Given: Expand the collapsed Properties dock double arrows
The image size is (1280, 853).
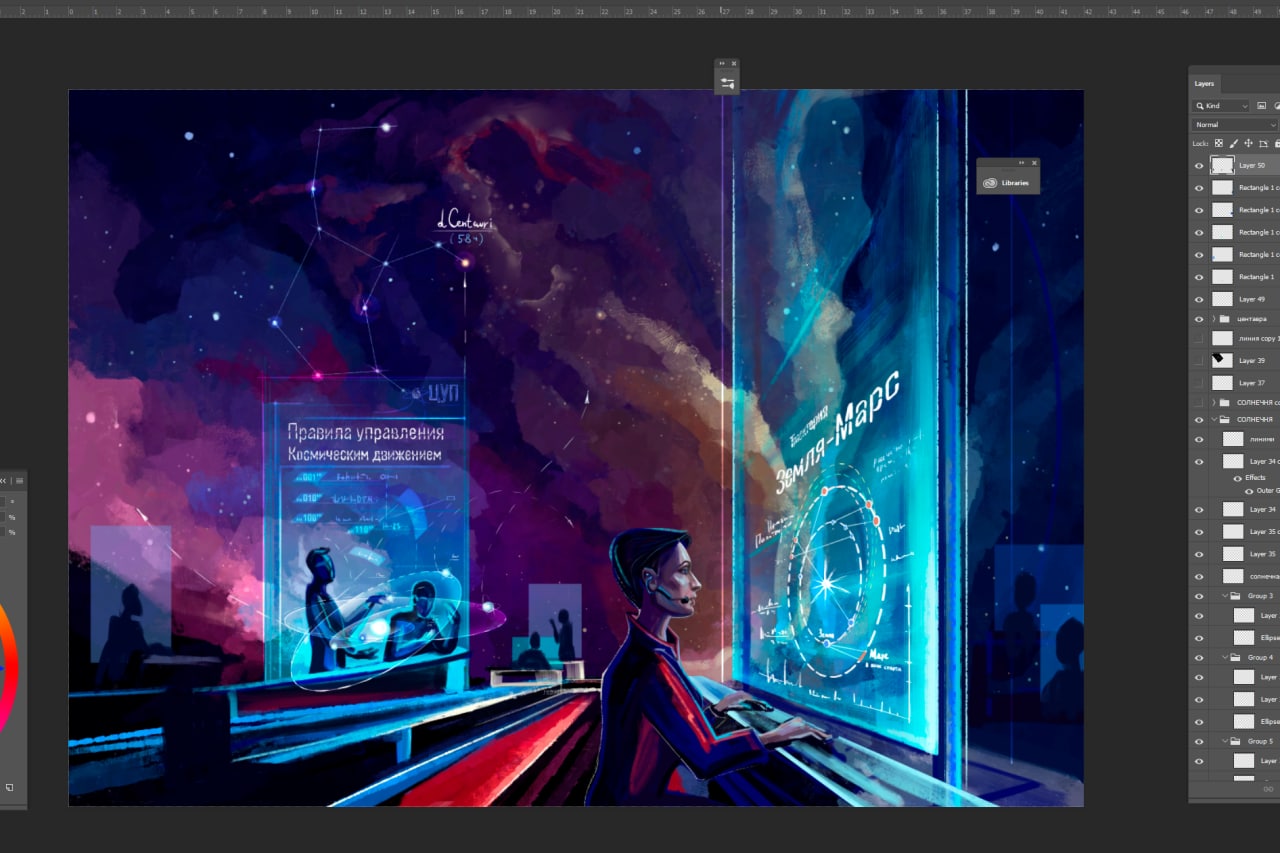Looking at the screenshot, I should 722,63.
